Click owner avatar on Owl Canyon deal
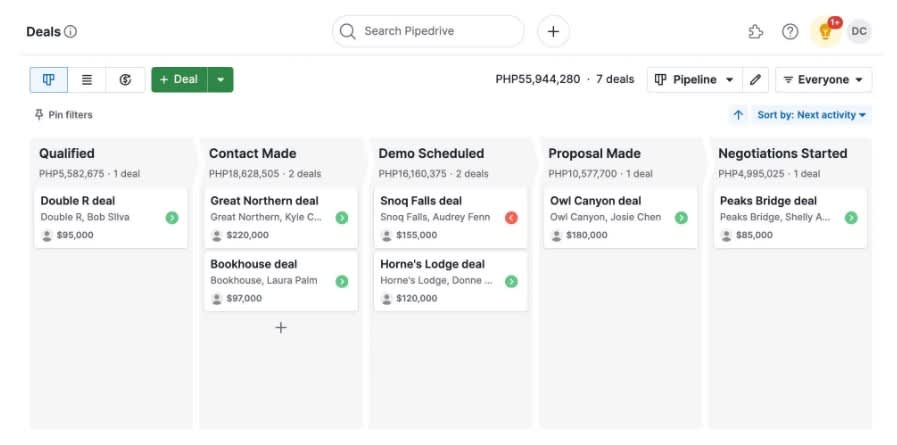This screenshot has height=445, width=897. 557,235
